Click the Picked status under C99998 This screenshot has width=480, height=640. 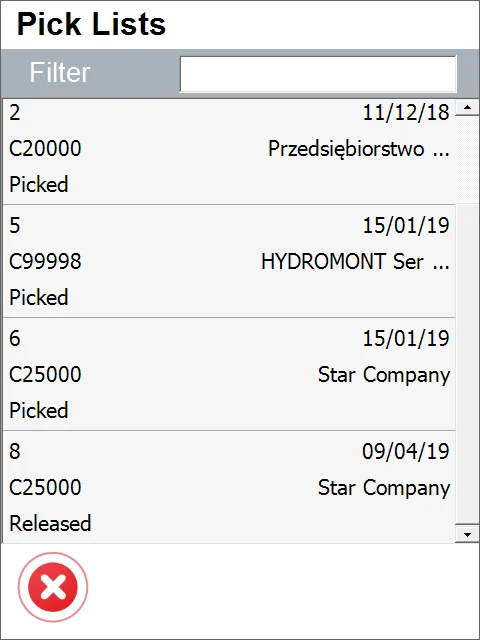click(39, 297)
